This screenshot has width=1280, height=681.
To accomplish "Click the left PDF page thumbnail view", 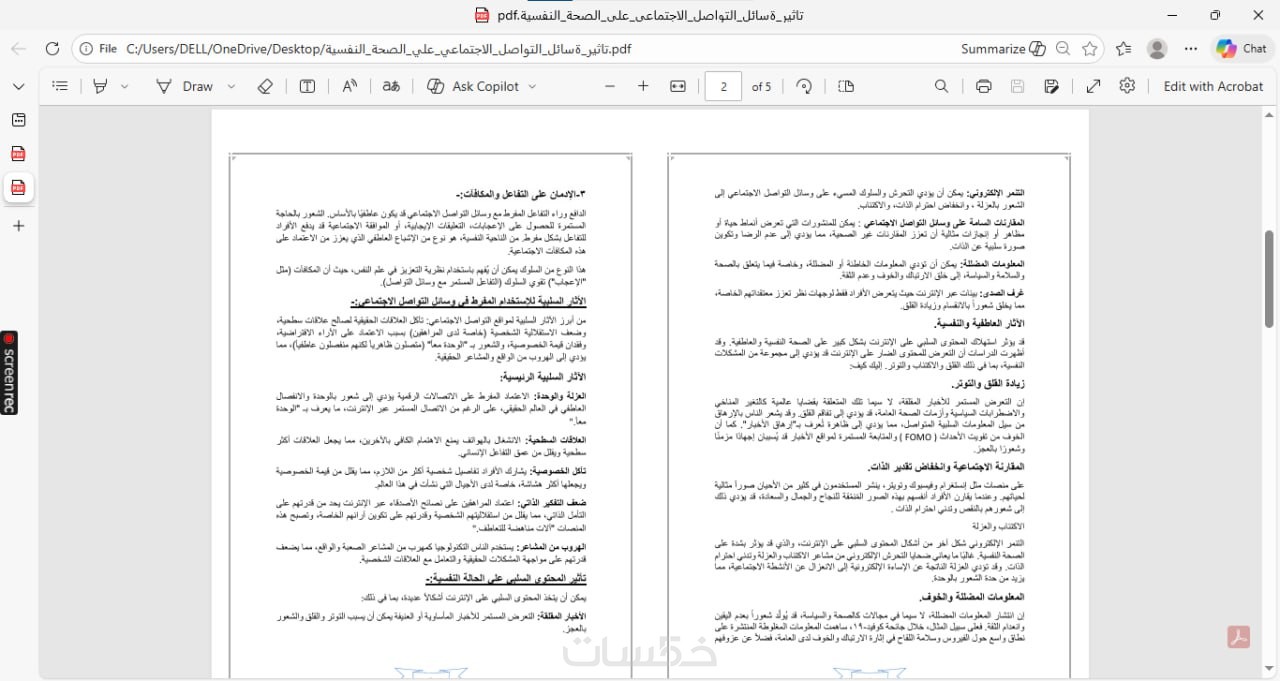I will coord(431,415).
